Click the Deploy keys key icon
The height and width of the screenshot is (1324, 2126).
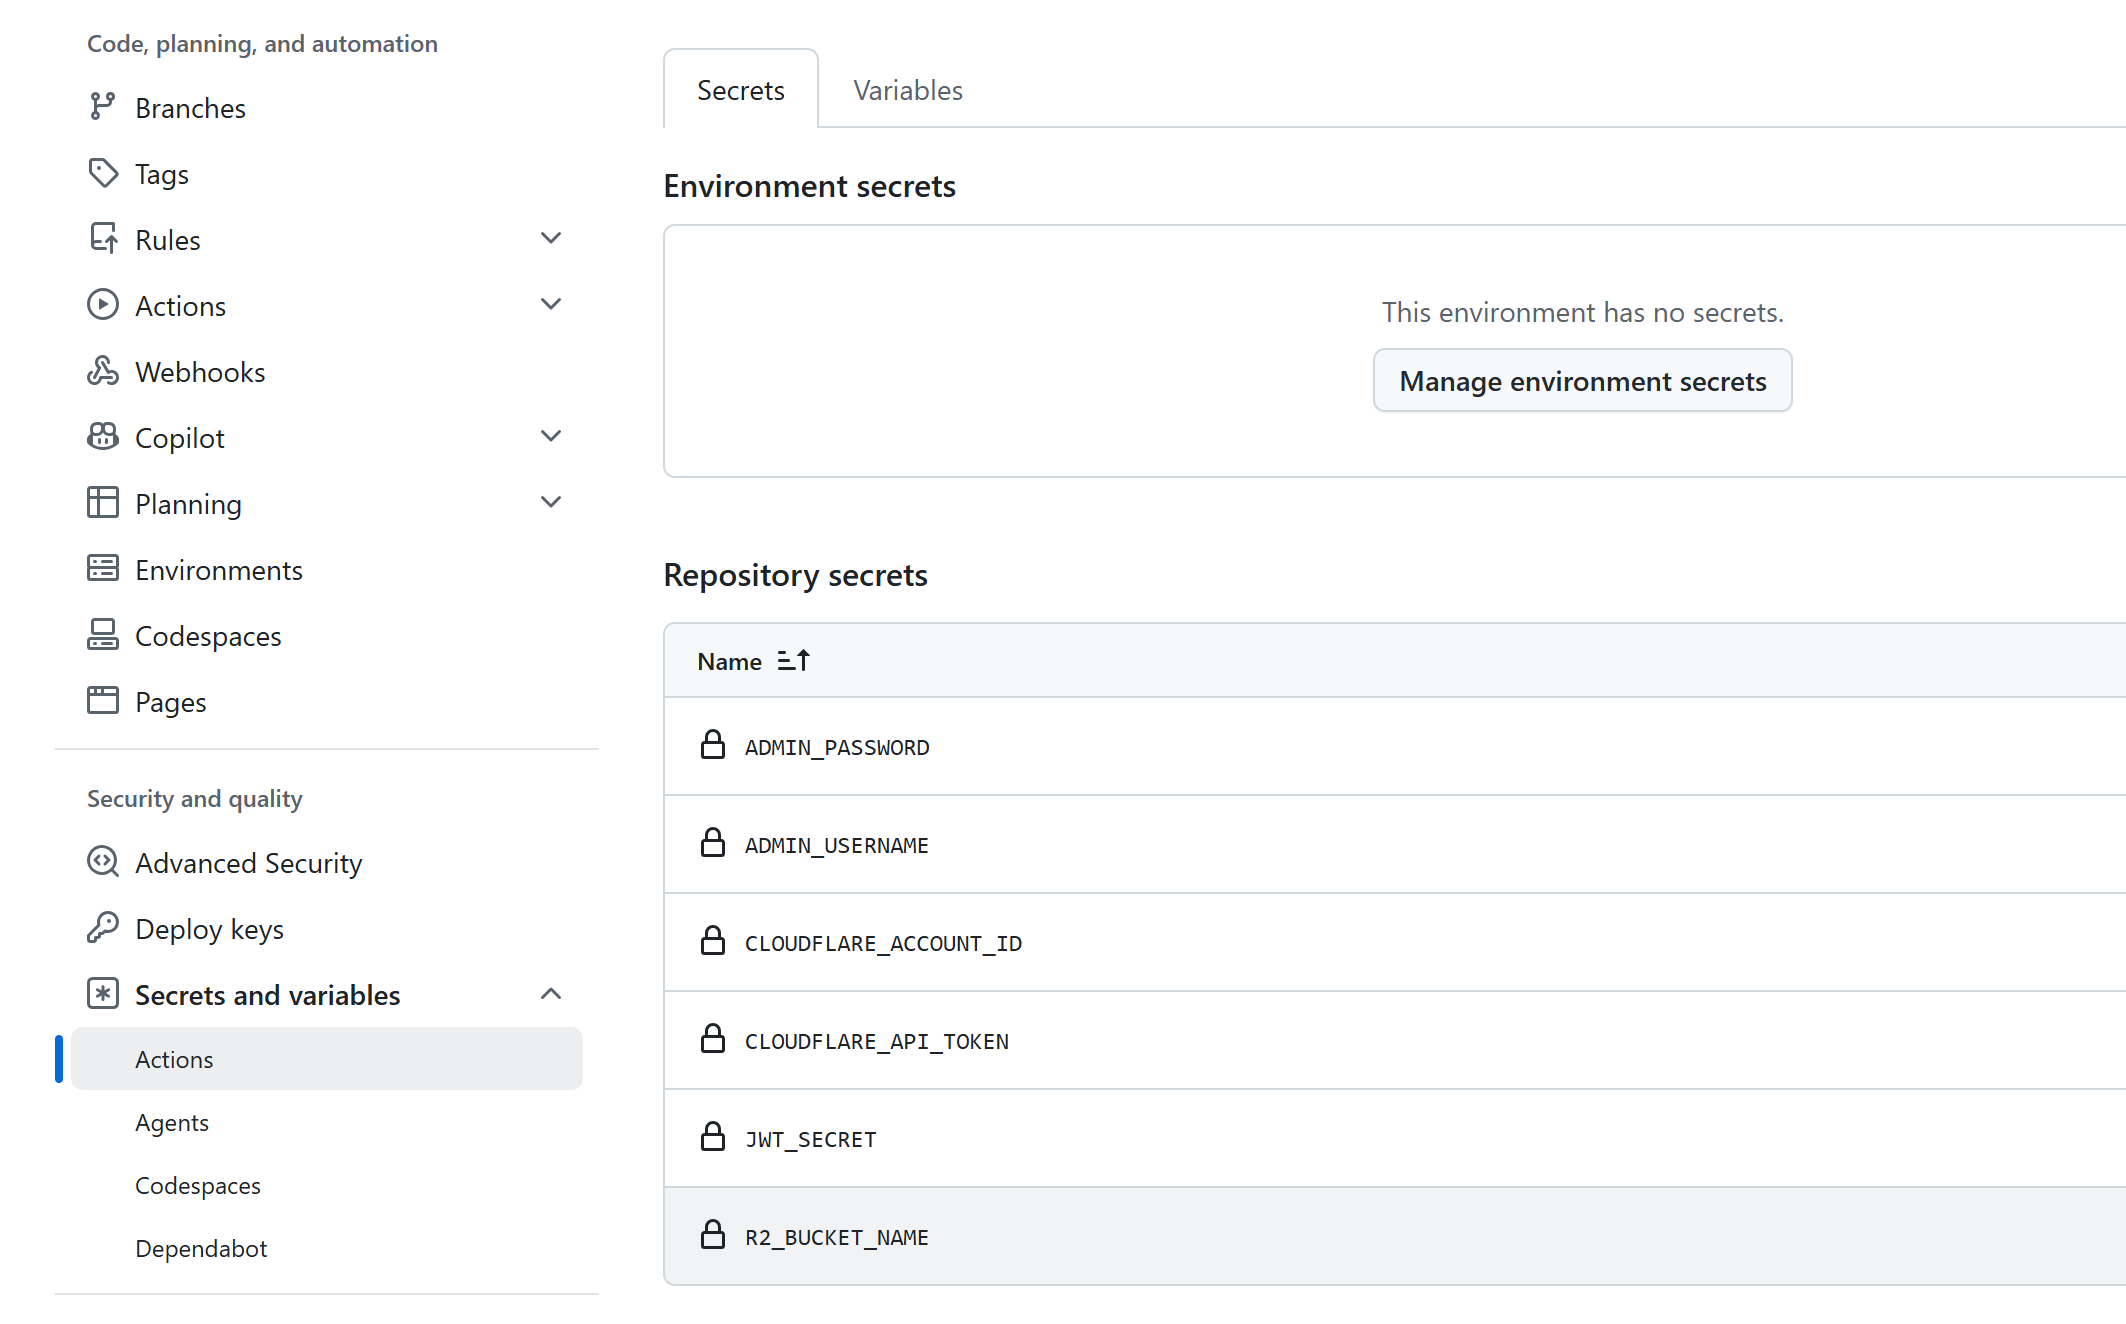tap(102, 928)
